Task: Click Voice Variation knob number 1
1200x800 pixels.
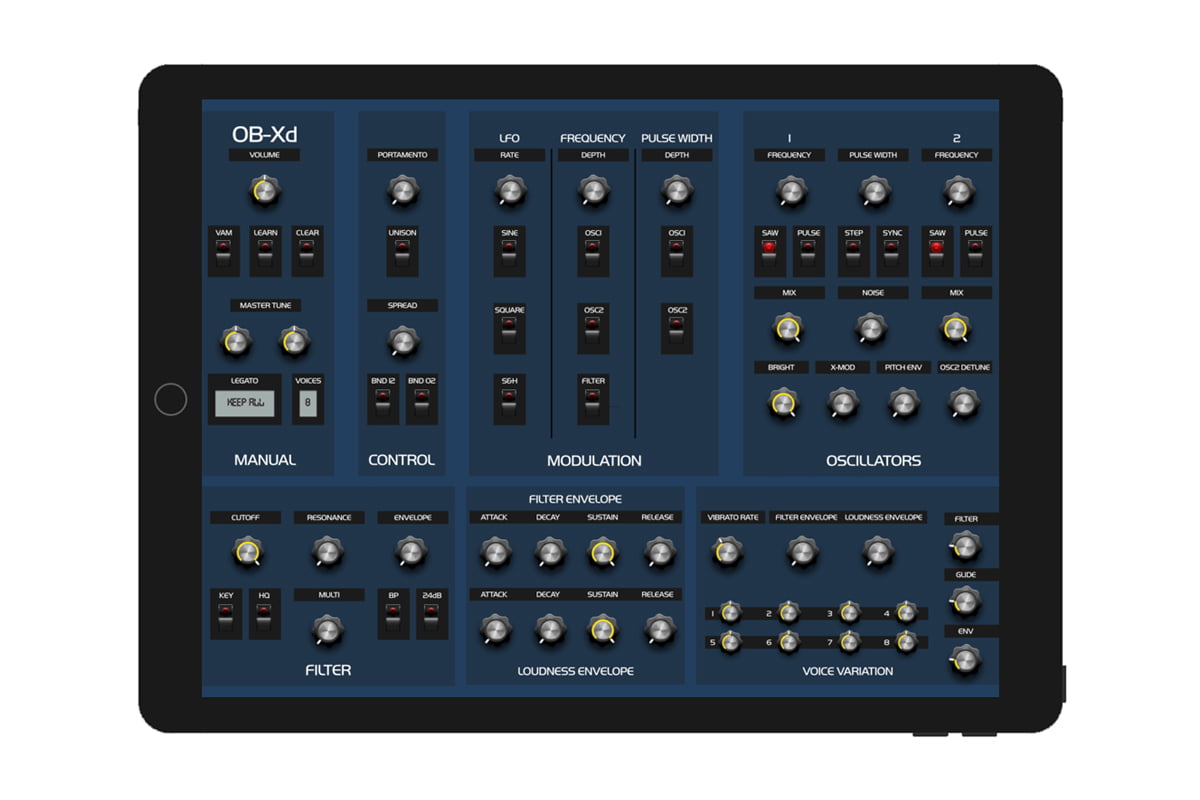Action: [730, 613]
